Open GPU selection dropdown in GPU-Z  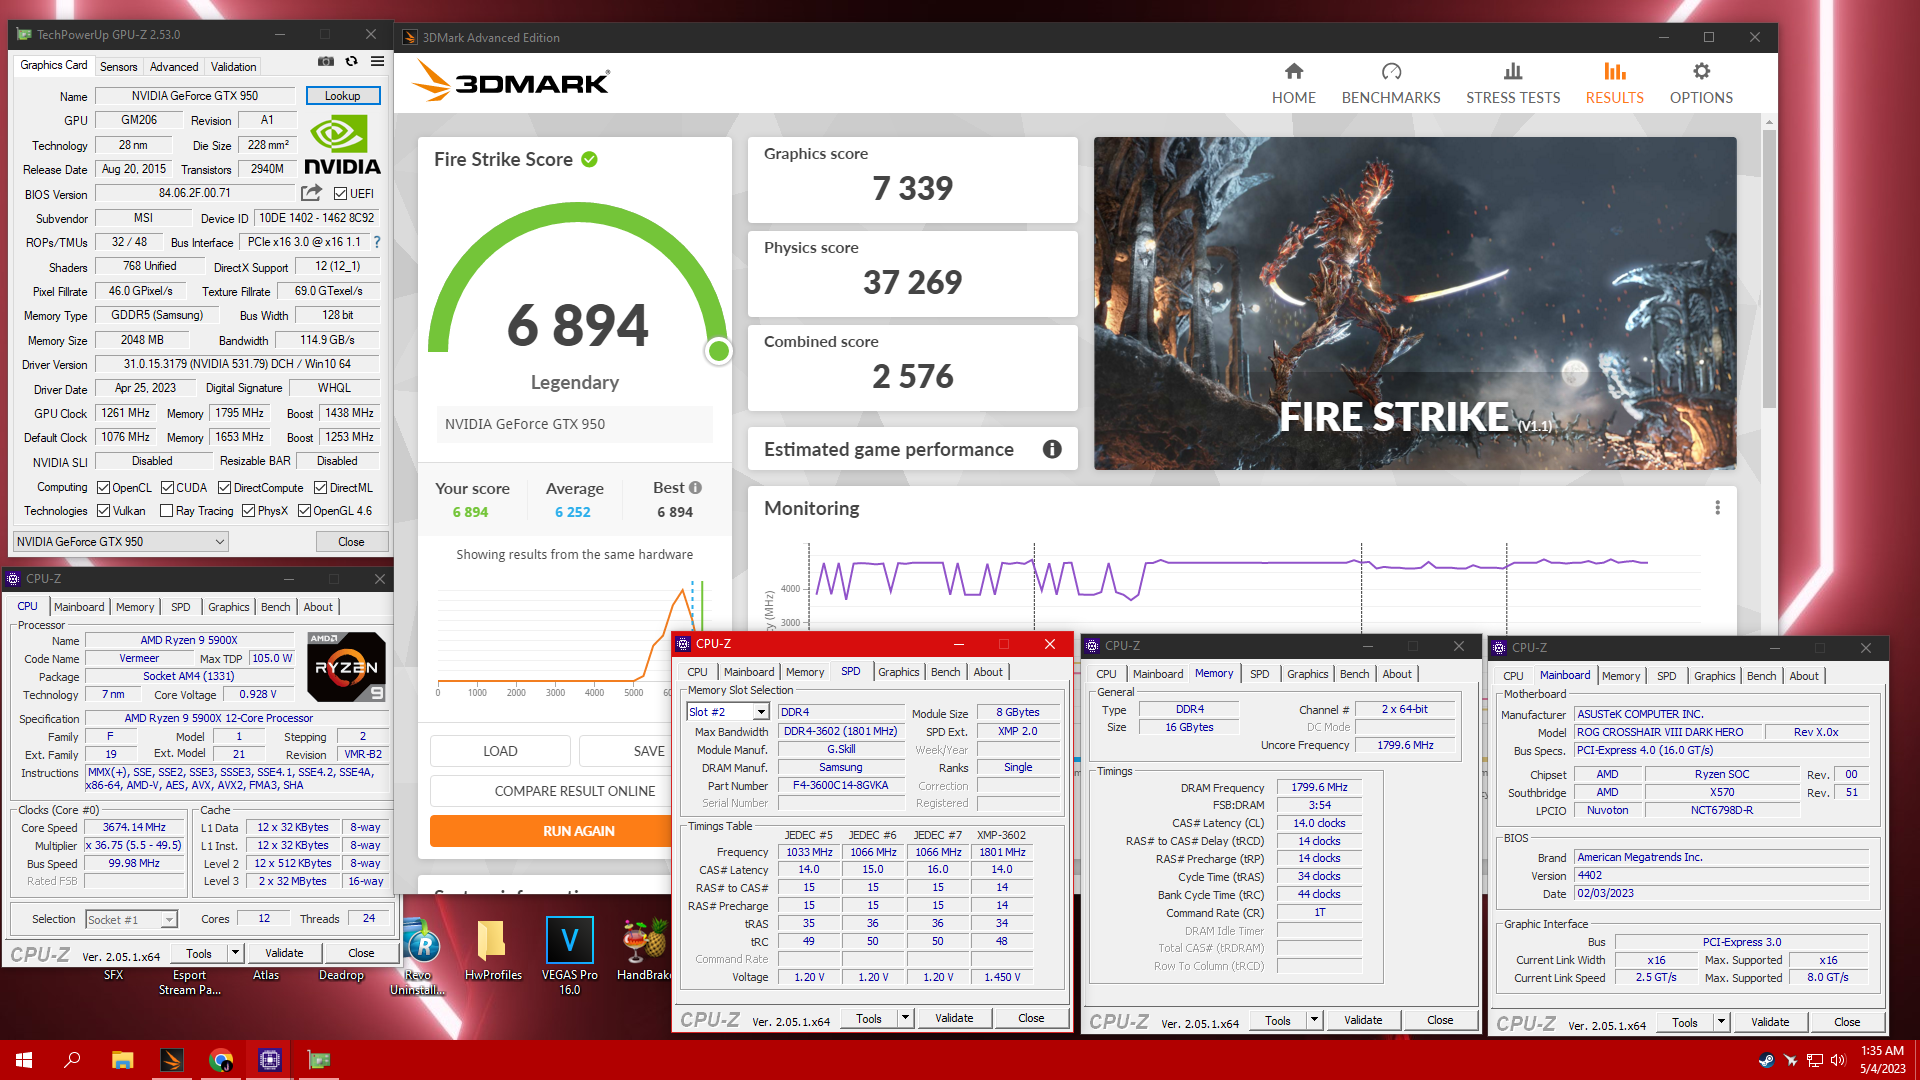[121, 542]
